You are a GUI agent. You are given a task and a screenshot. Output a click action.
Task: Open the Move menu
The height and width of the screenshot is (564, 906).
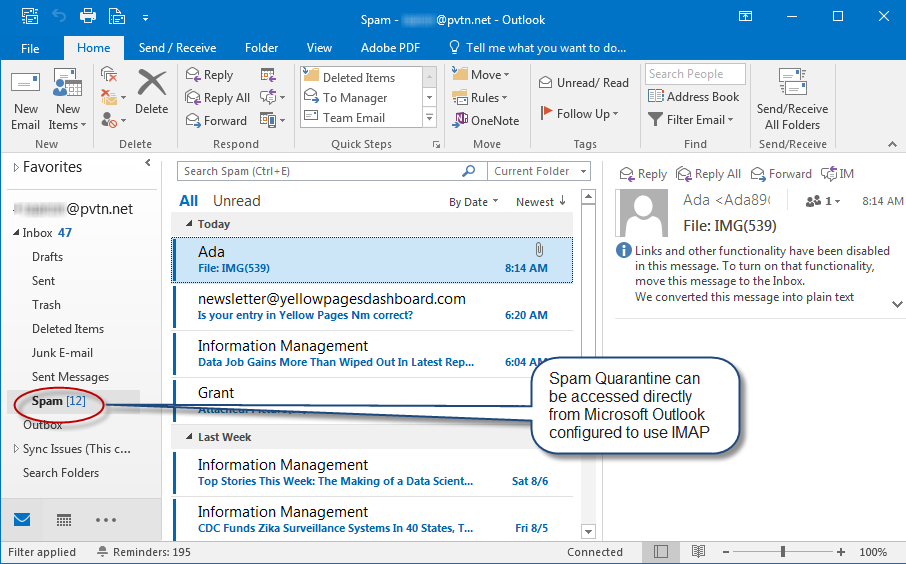(481, 75)
